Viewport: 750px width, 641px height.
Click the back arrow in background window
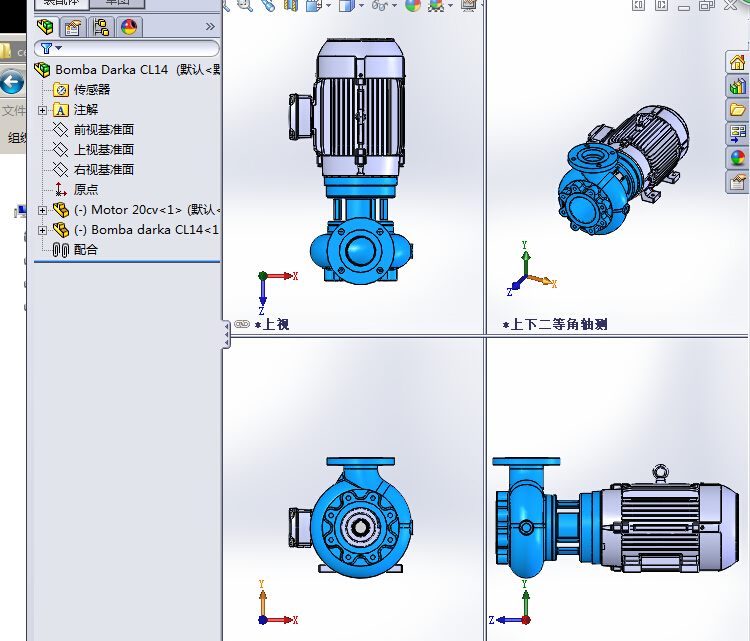coord(12,82)
